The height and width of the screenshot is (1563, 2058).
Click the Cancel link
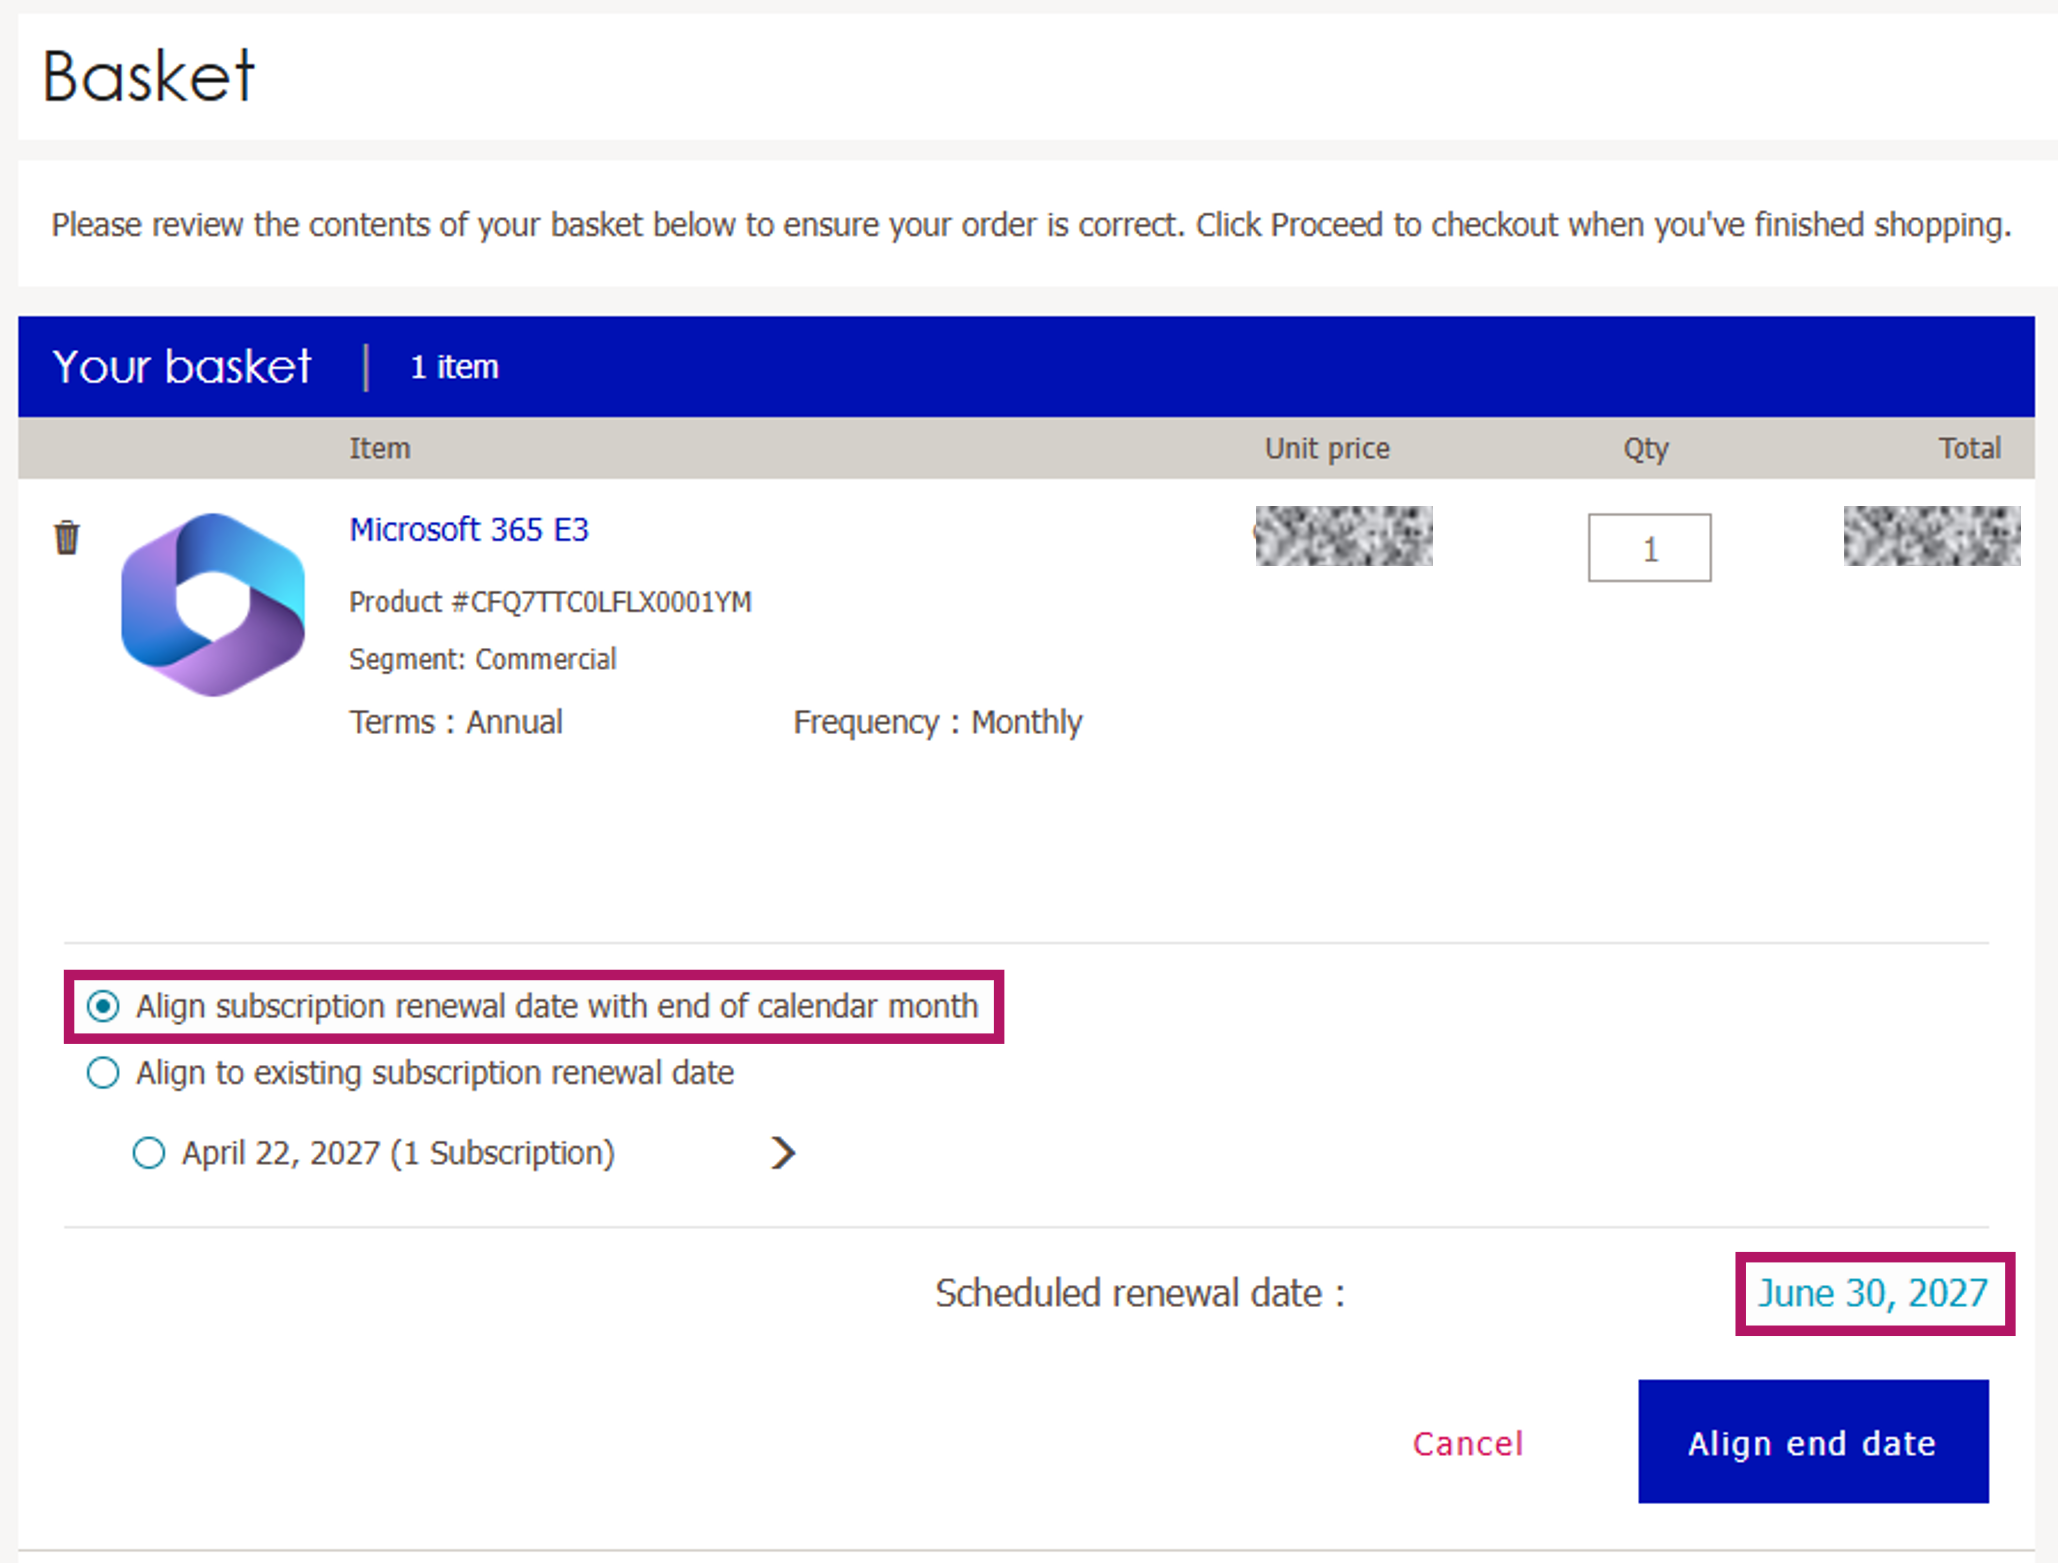[x=1468, y=1443]
